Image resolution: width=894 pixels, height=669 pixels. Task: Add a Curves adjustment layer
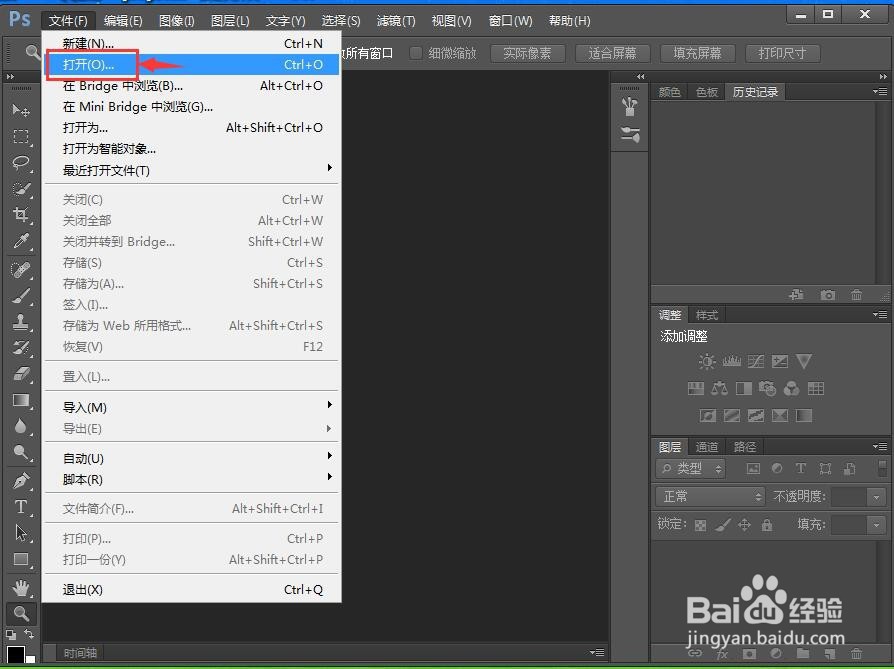click(x=756, y=361)
